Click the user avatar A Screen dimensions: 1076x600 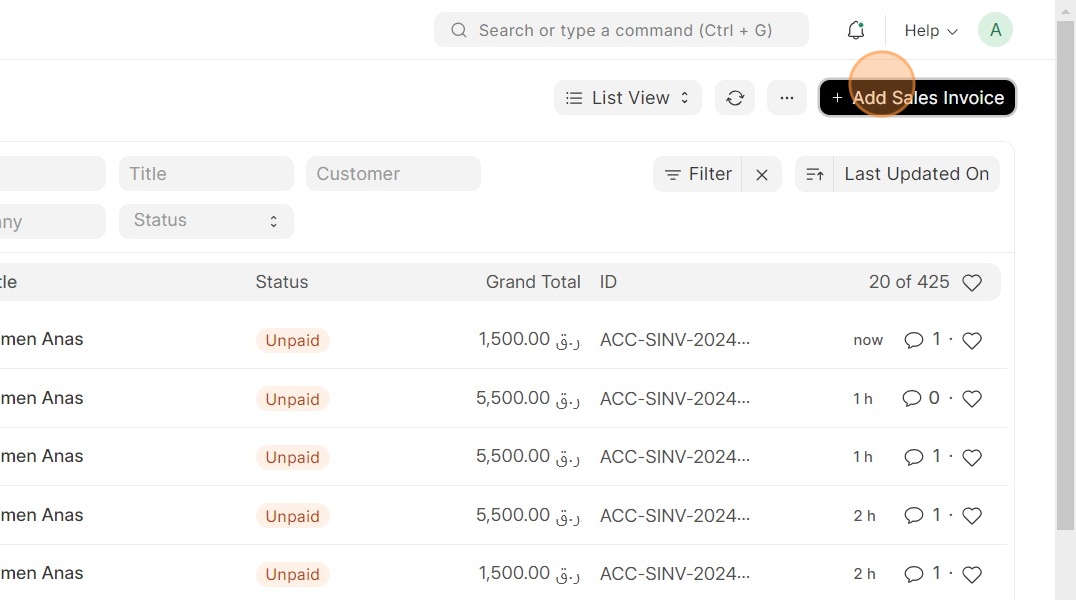[x=995, y=30]
